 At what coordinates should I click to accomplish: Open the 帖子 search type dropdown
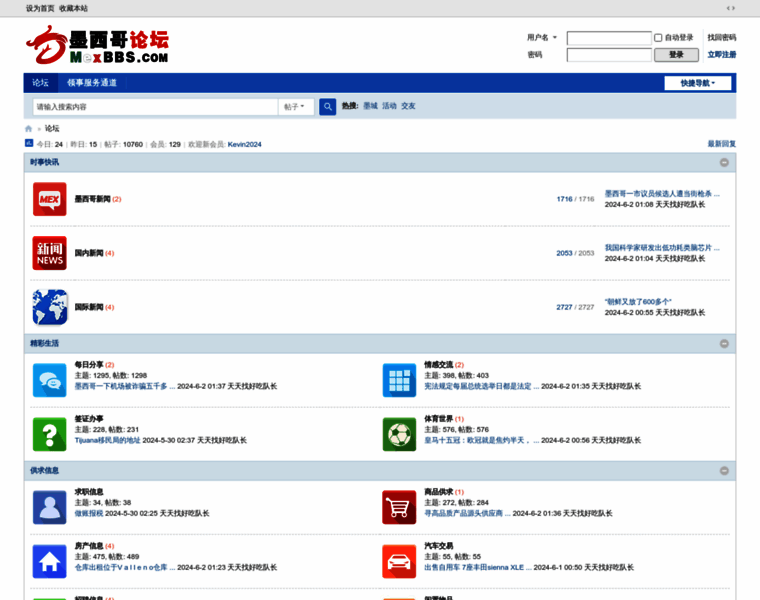(295, 106)
